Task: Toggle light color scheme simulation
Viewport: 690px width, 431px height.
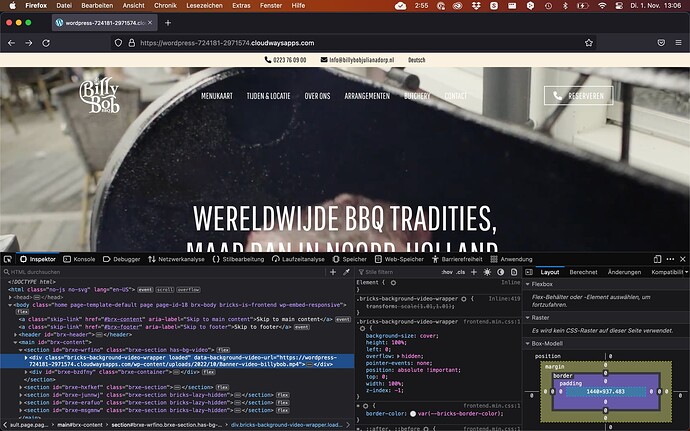Action: tap(487, 272)
